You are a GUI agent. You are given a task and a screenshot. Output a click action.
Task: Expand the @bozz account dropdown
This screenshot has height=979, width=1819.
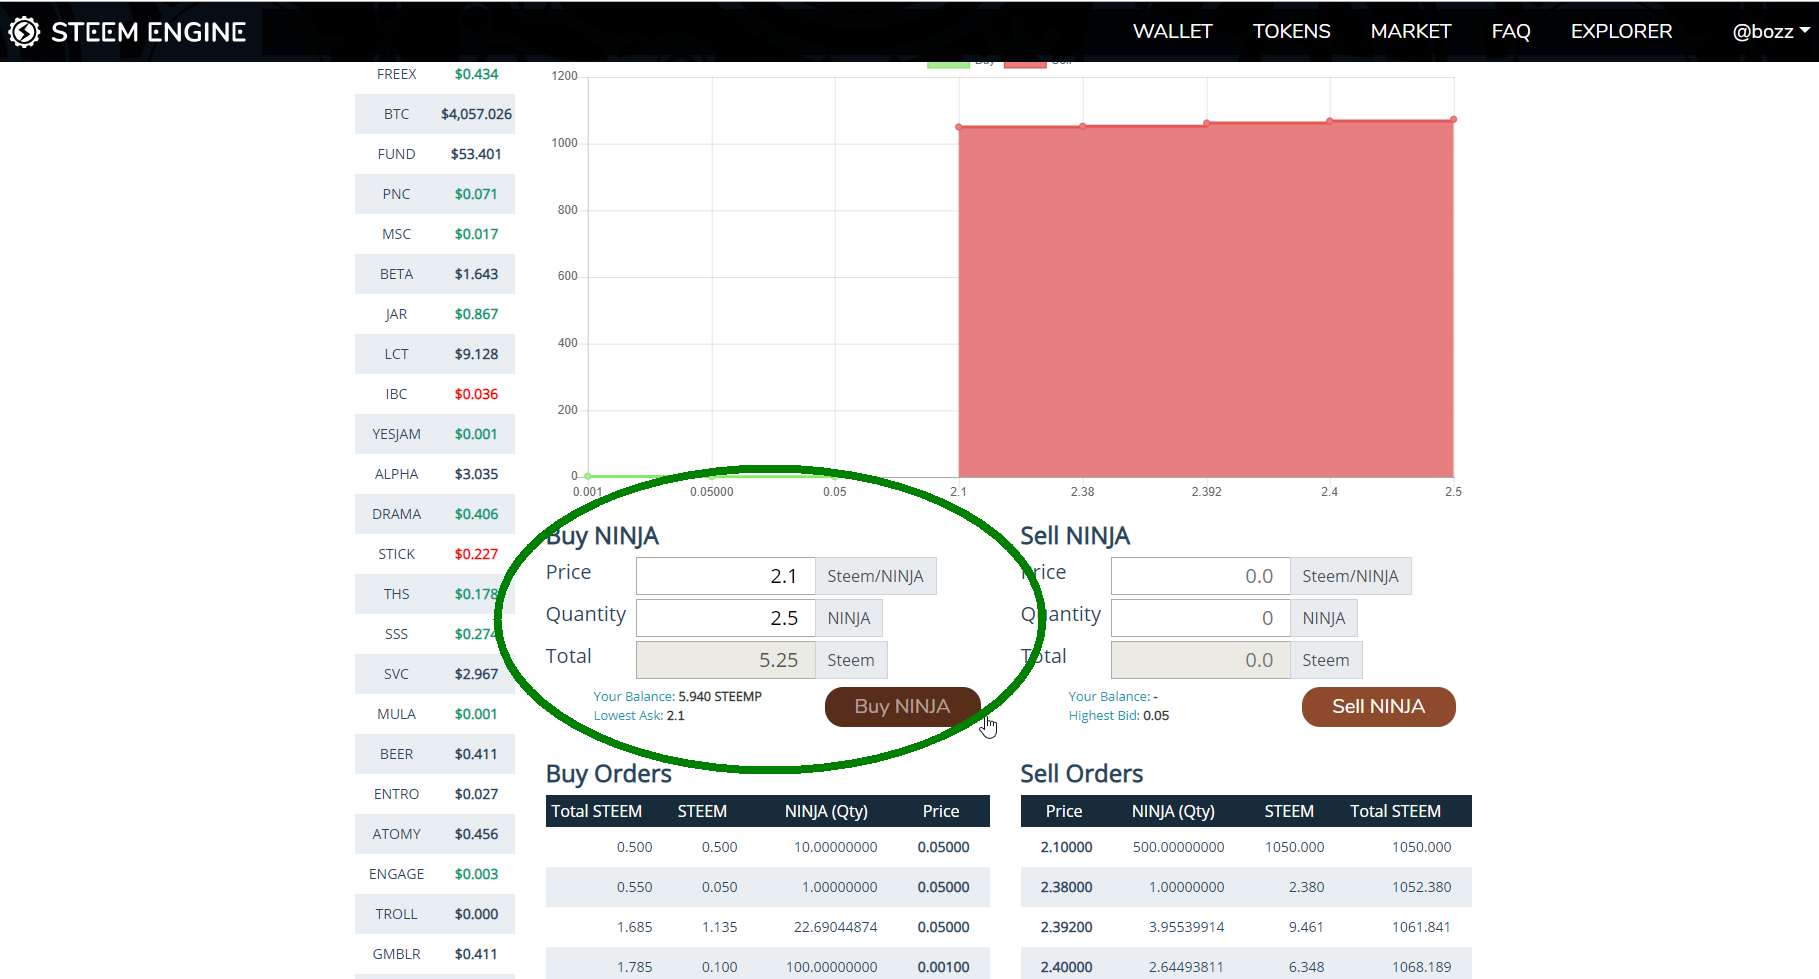click(1770, 31)
